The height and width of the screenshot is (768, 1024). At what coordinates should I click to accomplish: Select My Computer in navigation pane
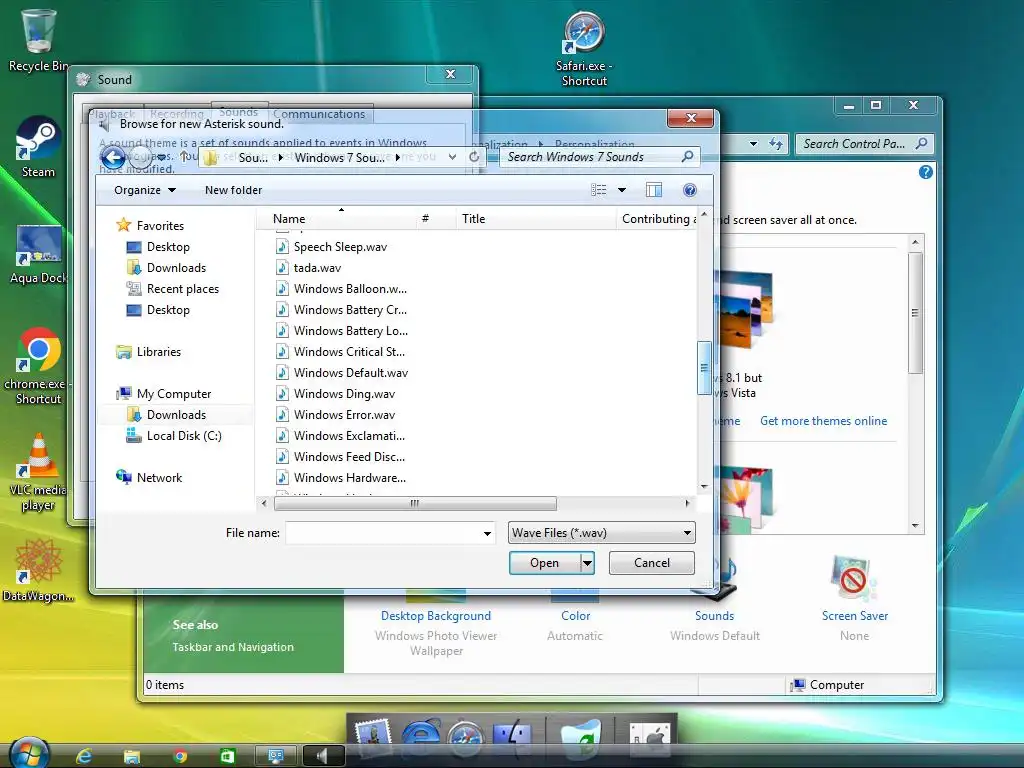pyautogui.click(x=174, y=394)
